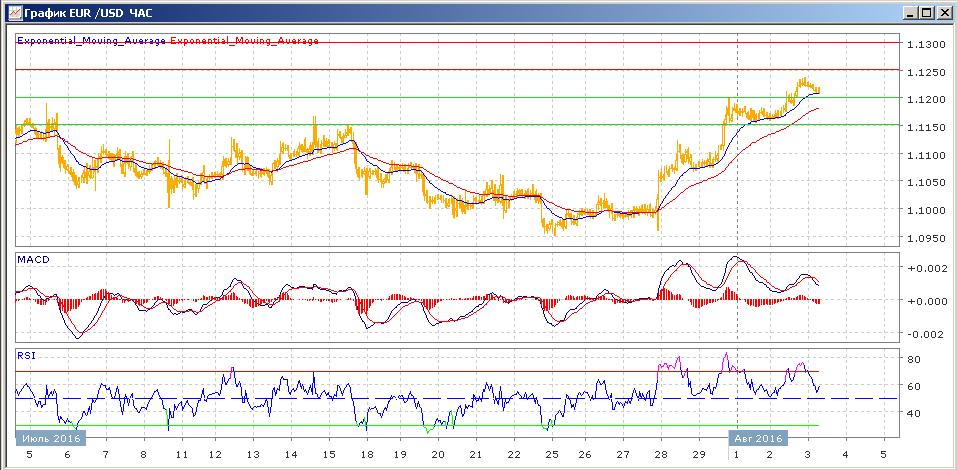
Task: Click the RSI panel label
Action: click(x=26, y=356)
